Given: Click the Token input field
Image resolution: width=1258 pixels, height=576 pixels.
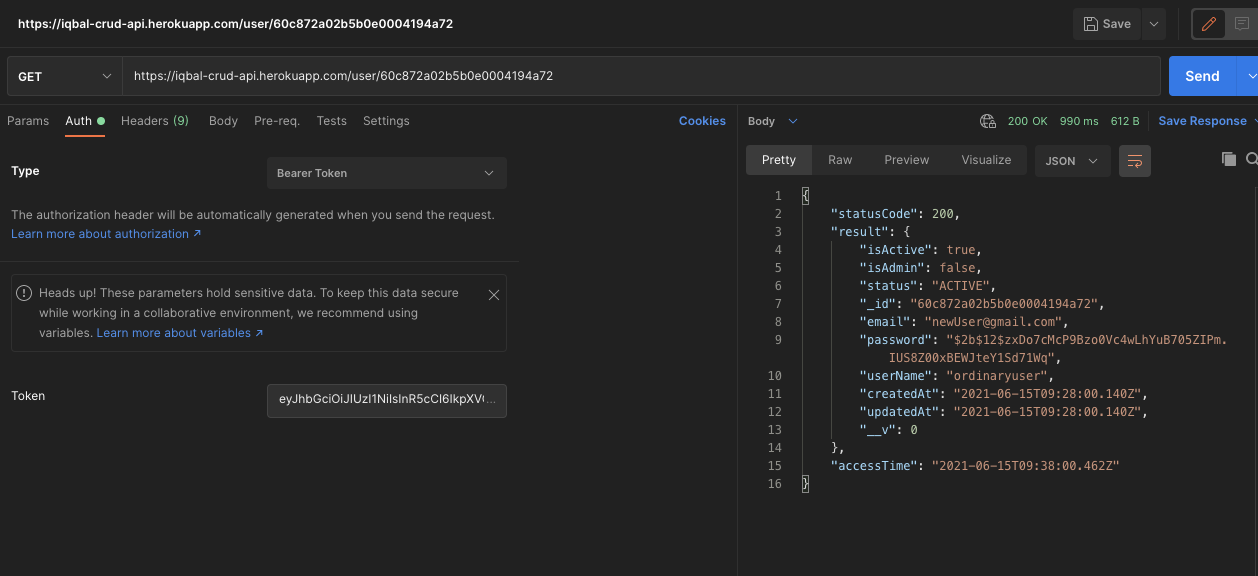Looking at the screenshot, I should click(387, 401).
